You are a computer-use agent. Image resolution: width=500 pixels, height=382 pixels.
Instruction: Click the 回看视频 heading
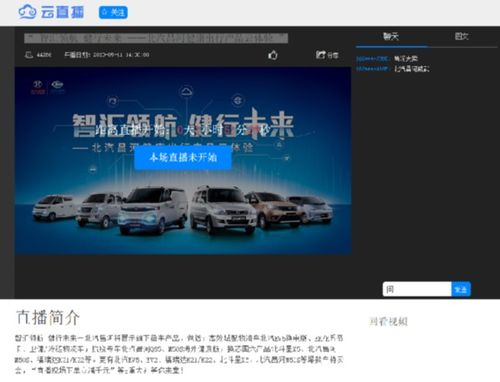pyautogui.click(x=388, y=321)
